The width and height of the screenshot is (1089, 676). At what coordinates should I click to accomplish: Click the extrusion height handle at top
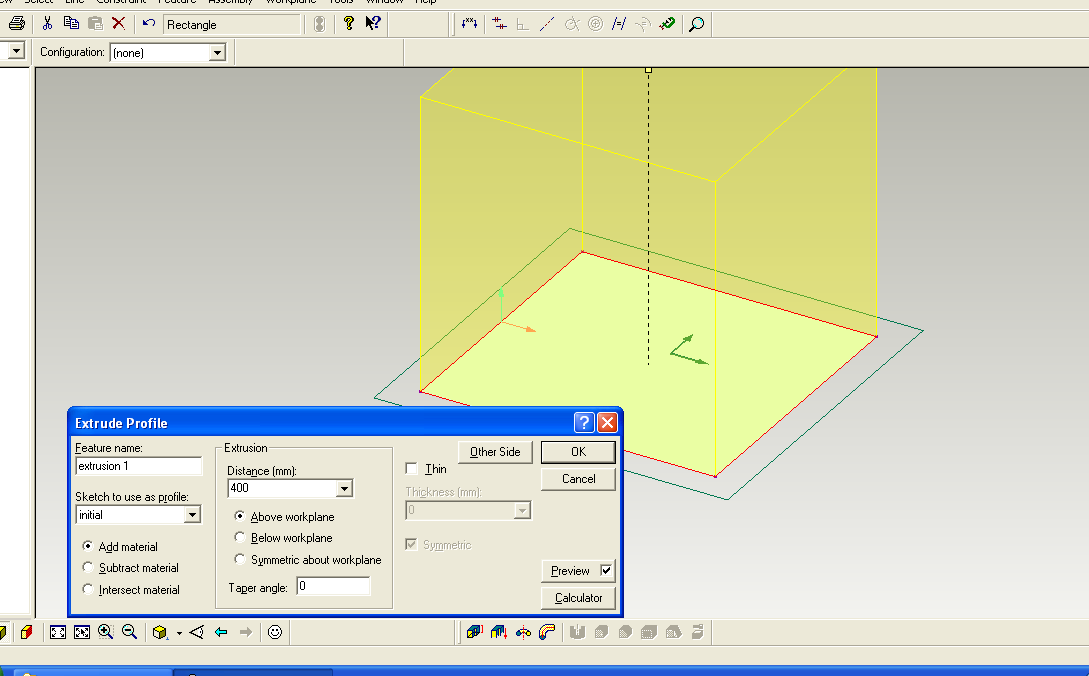point(649,70)
